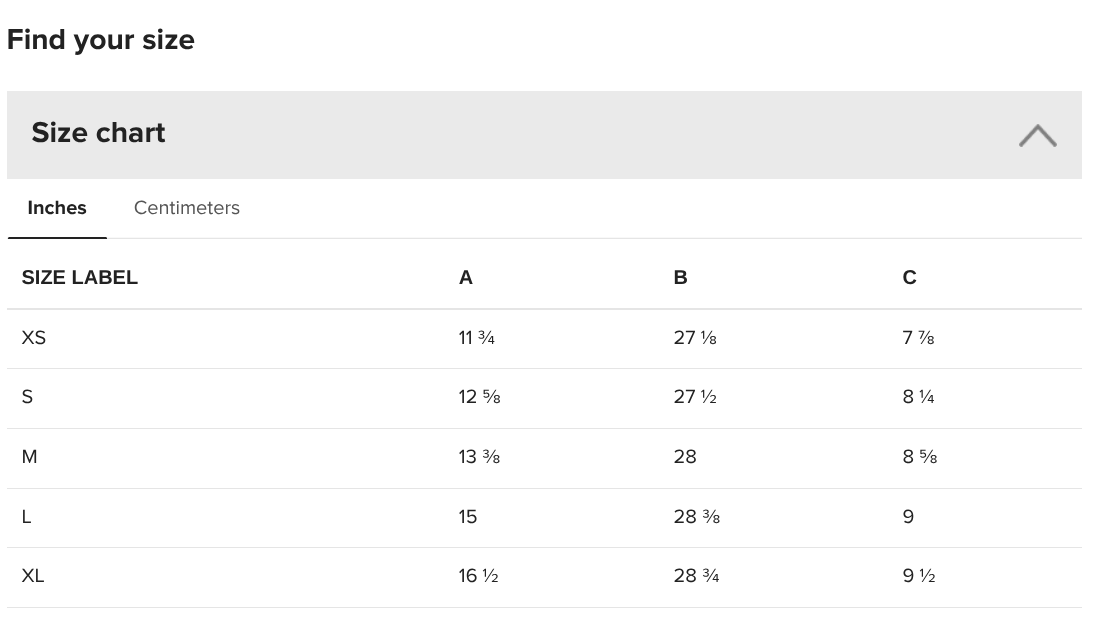Select the S size row label
Image resolution: width=1094 pixels, height=639 pixels.
(x=27, y=397)
